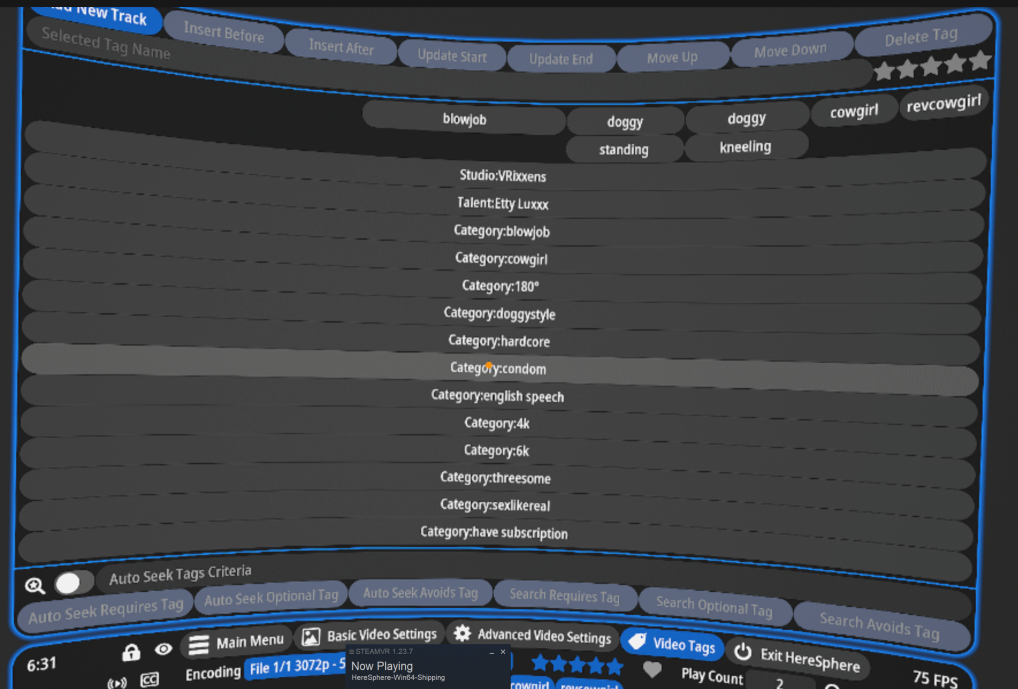This screenshot has height=689, width=1018.
Task: Click the Play Count value field
Action: (x=780, y=682)
